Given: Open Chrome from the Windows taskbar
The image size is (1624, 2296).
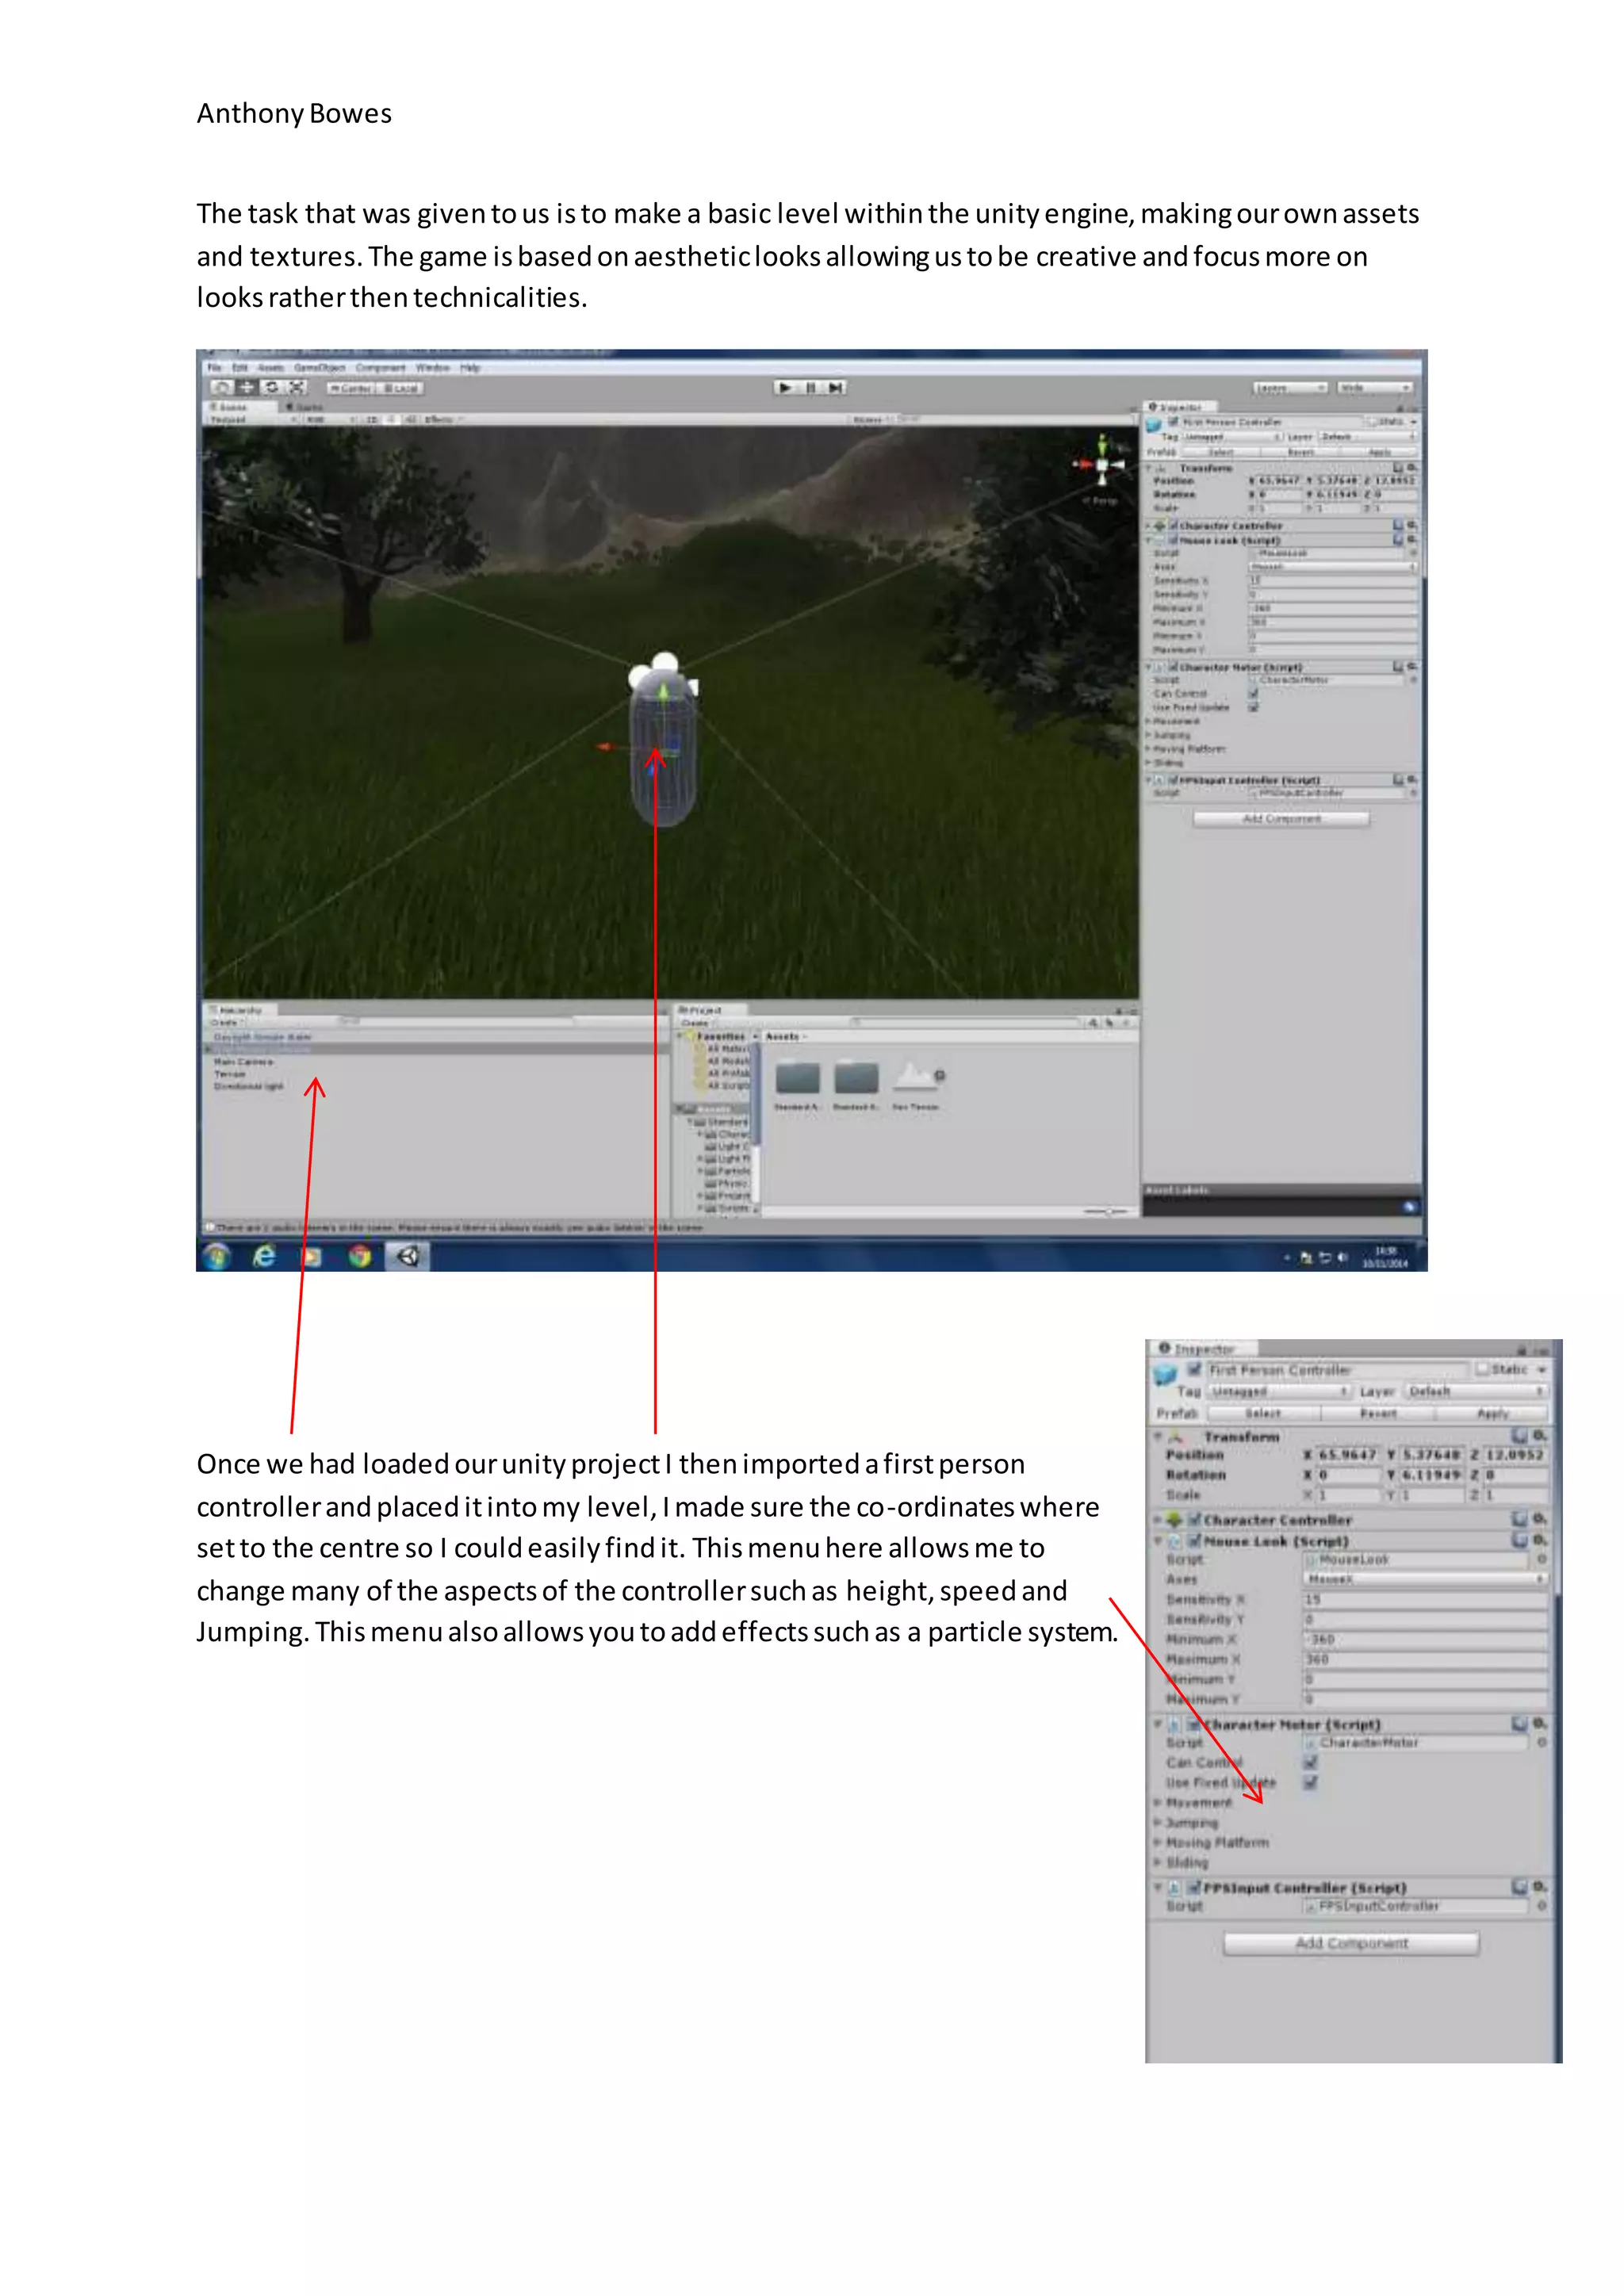Looking at the screenshot, I should click(x=360, y=1256).
